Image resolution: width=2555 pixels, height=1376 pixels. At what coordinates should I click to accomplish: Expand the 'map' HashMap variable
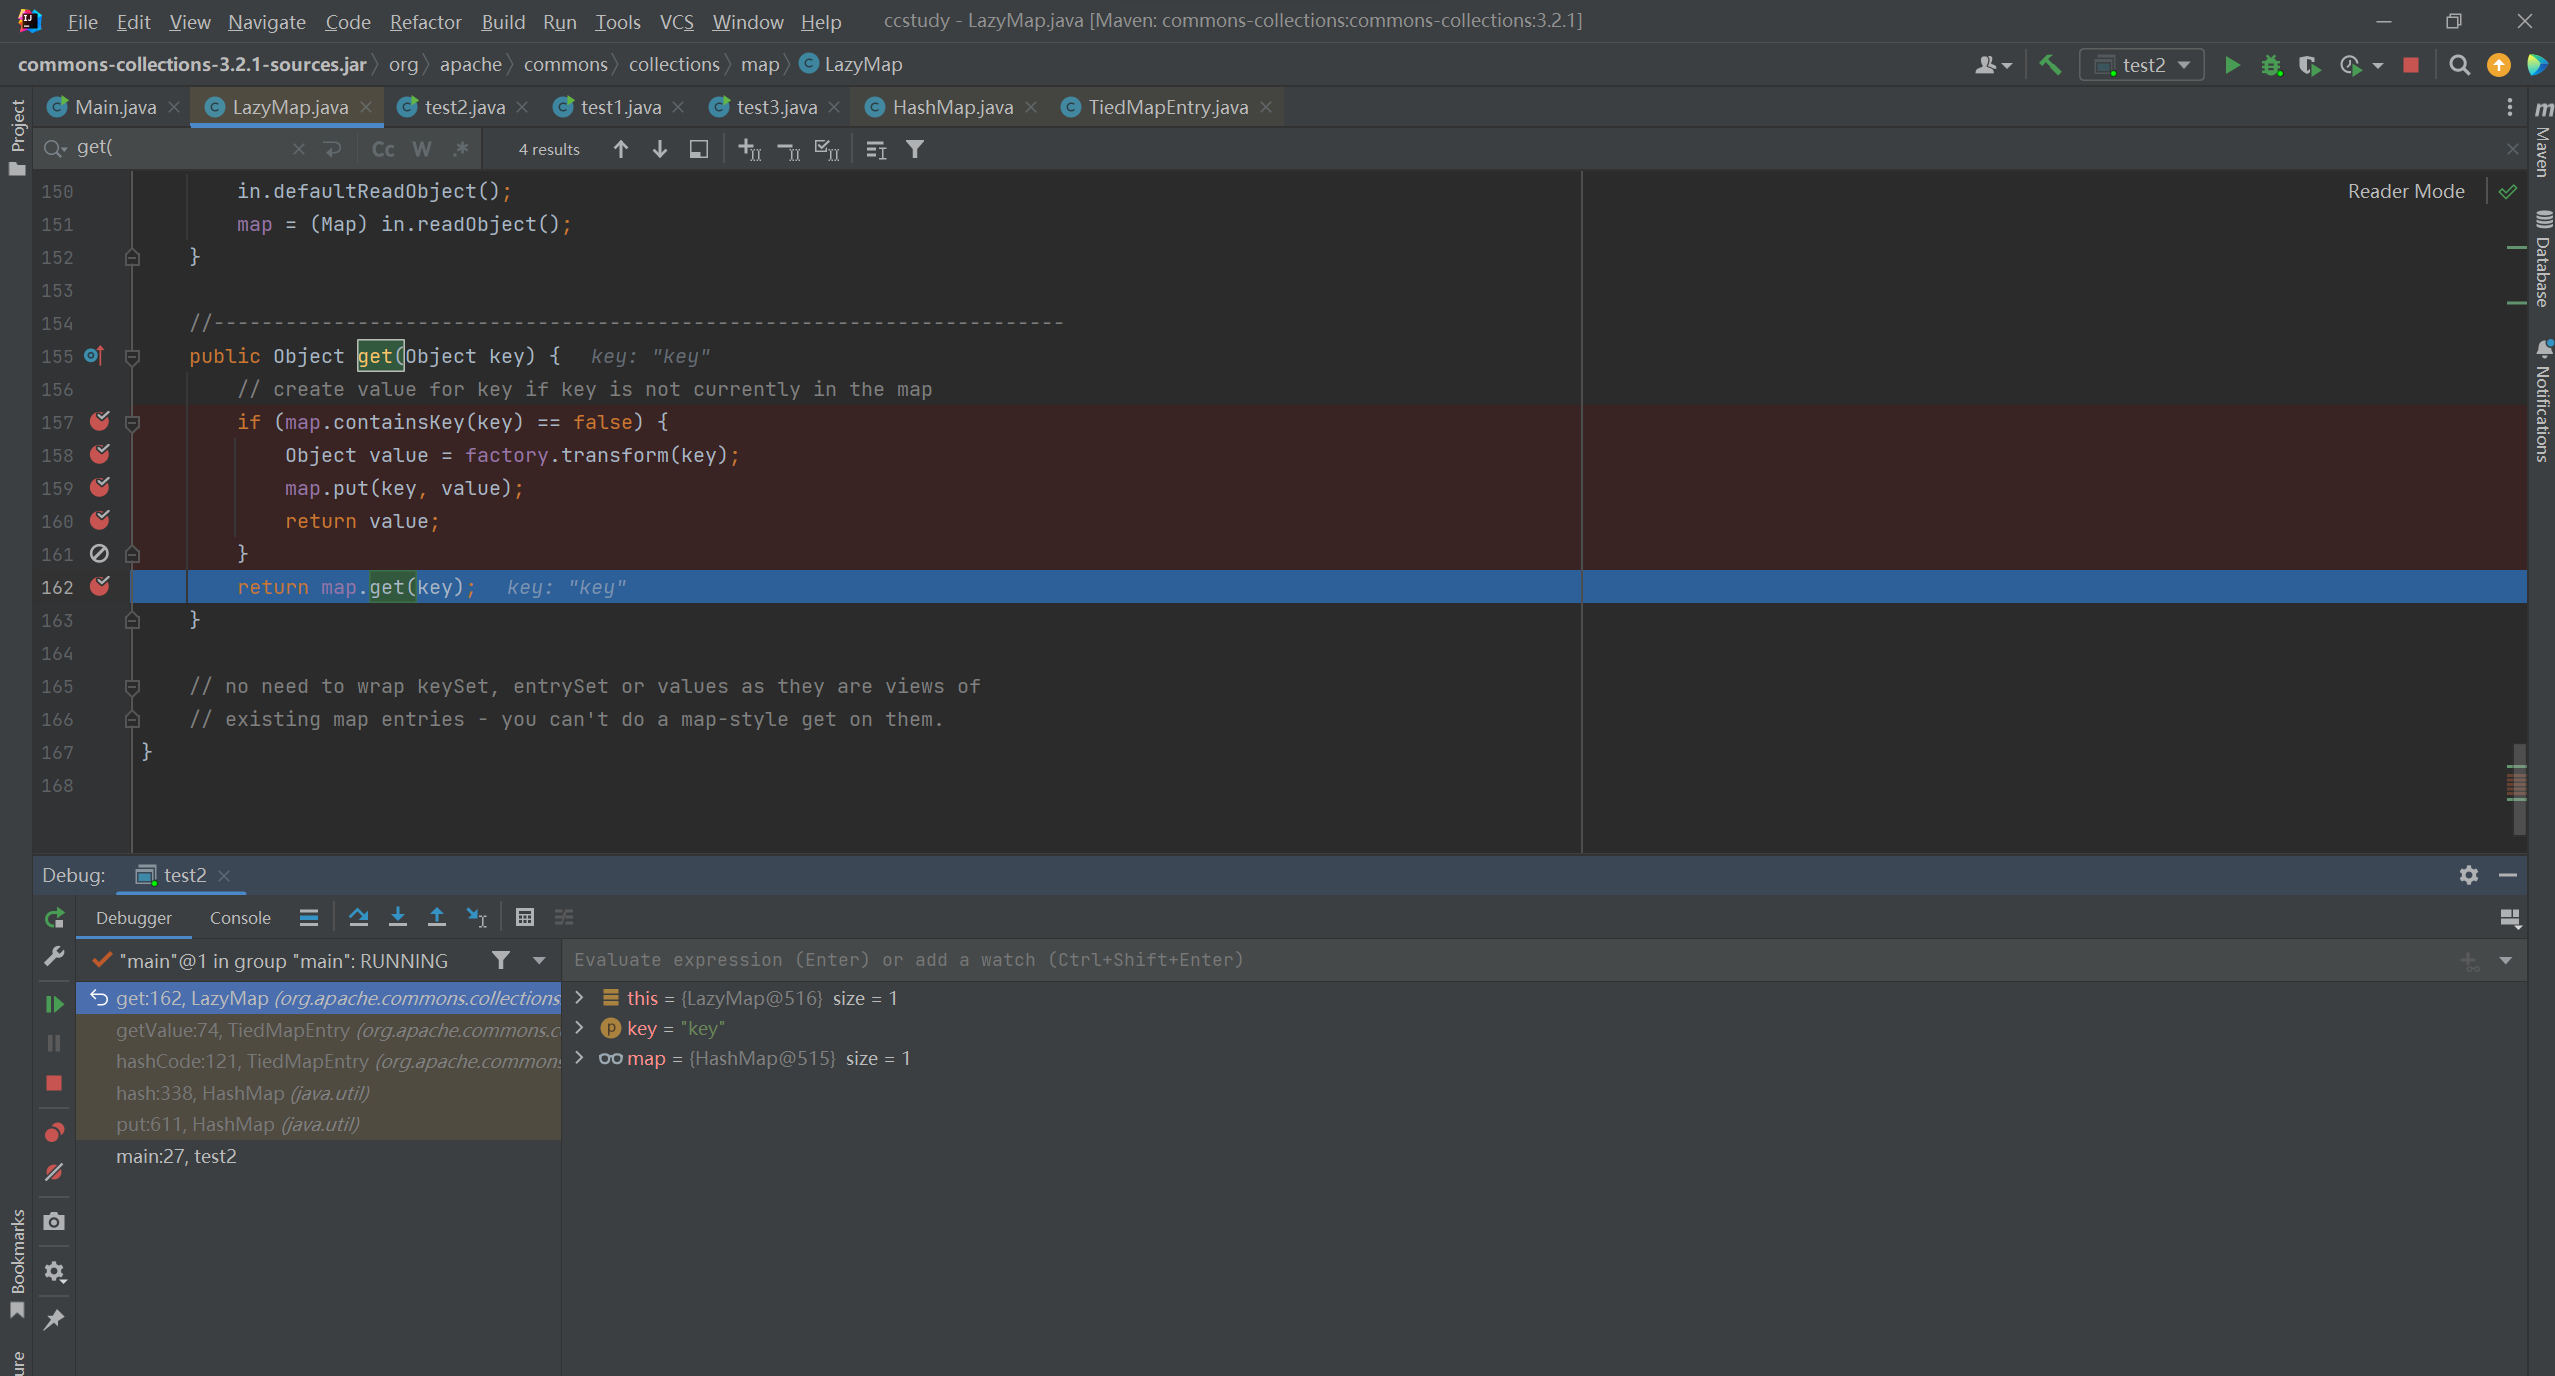tap(579, 1057)
